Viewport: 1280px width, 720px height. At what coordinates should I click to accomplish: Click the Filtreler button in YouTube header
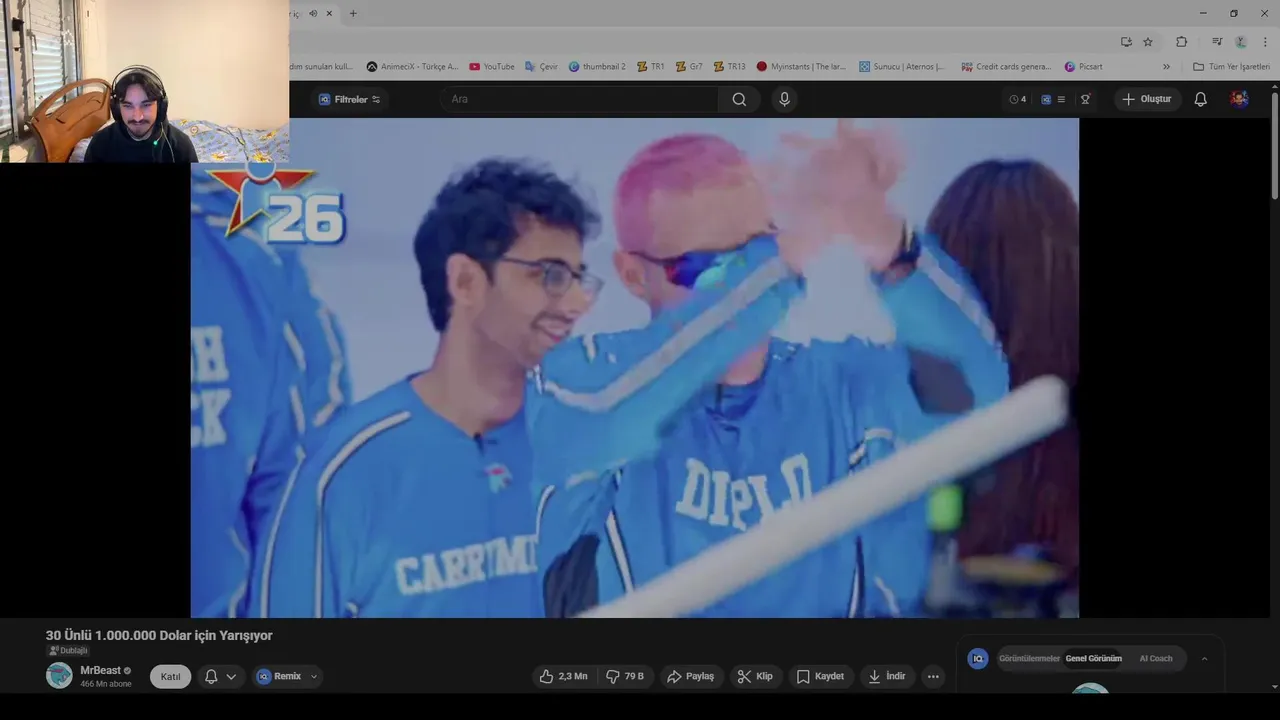(x=350, y=99)
